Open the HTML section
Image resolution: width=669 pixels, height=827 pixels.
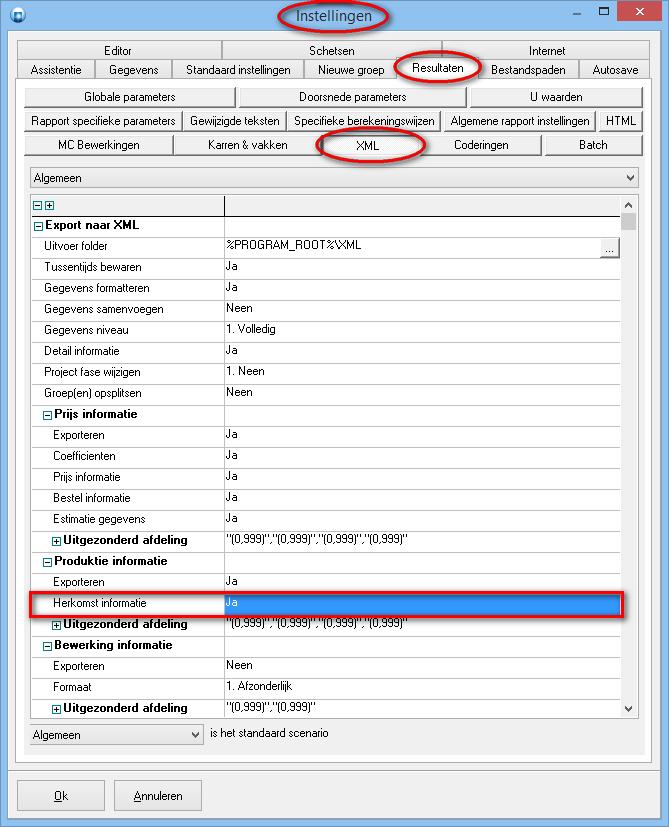pyautogui.click(x=620, y=121)
